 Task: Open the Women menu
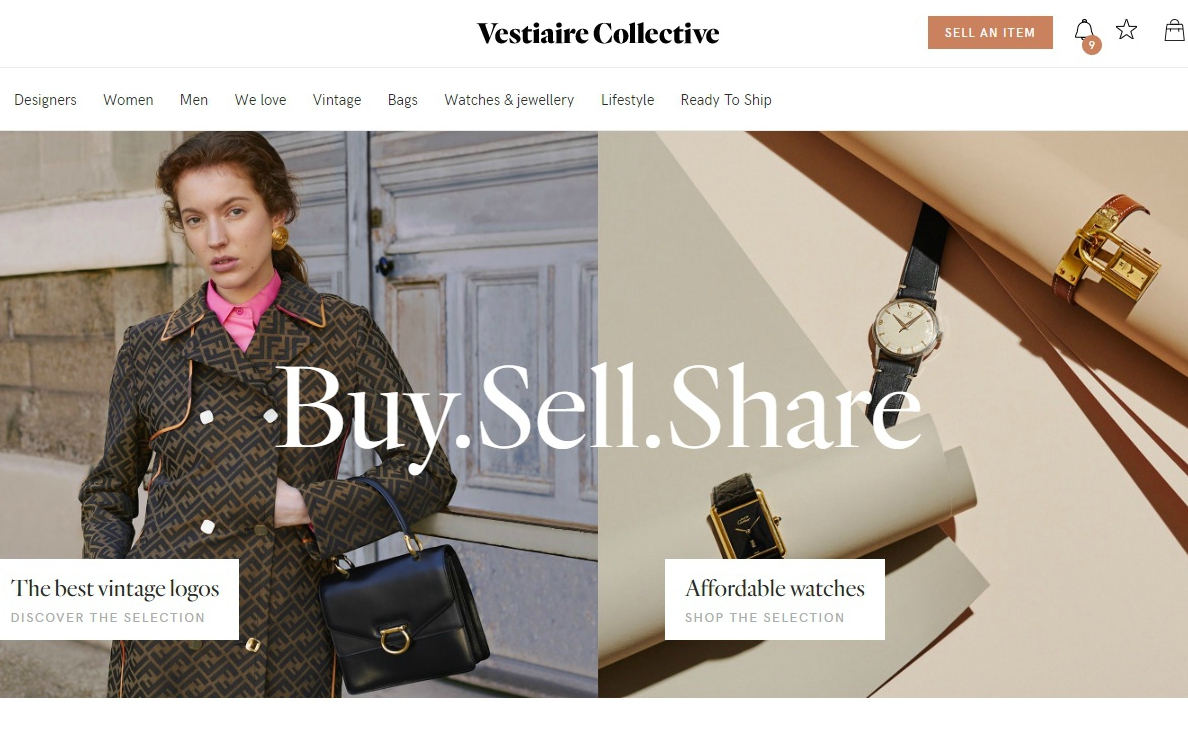(128, 100)
